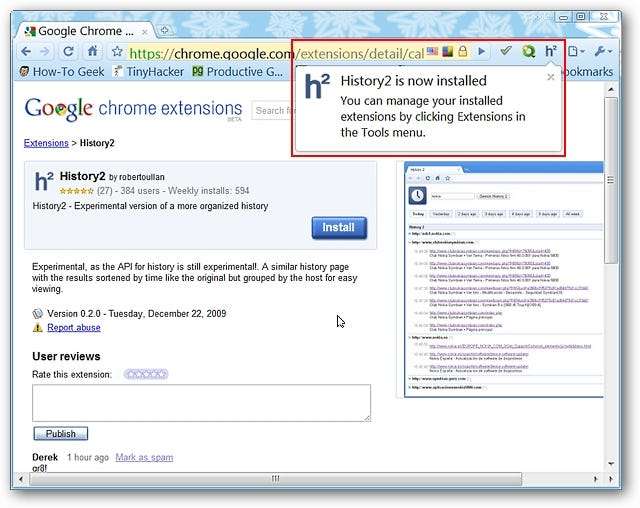Click the blue Install button

coord(339,228)
